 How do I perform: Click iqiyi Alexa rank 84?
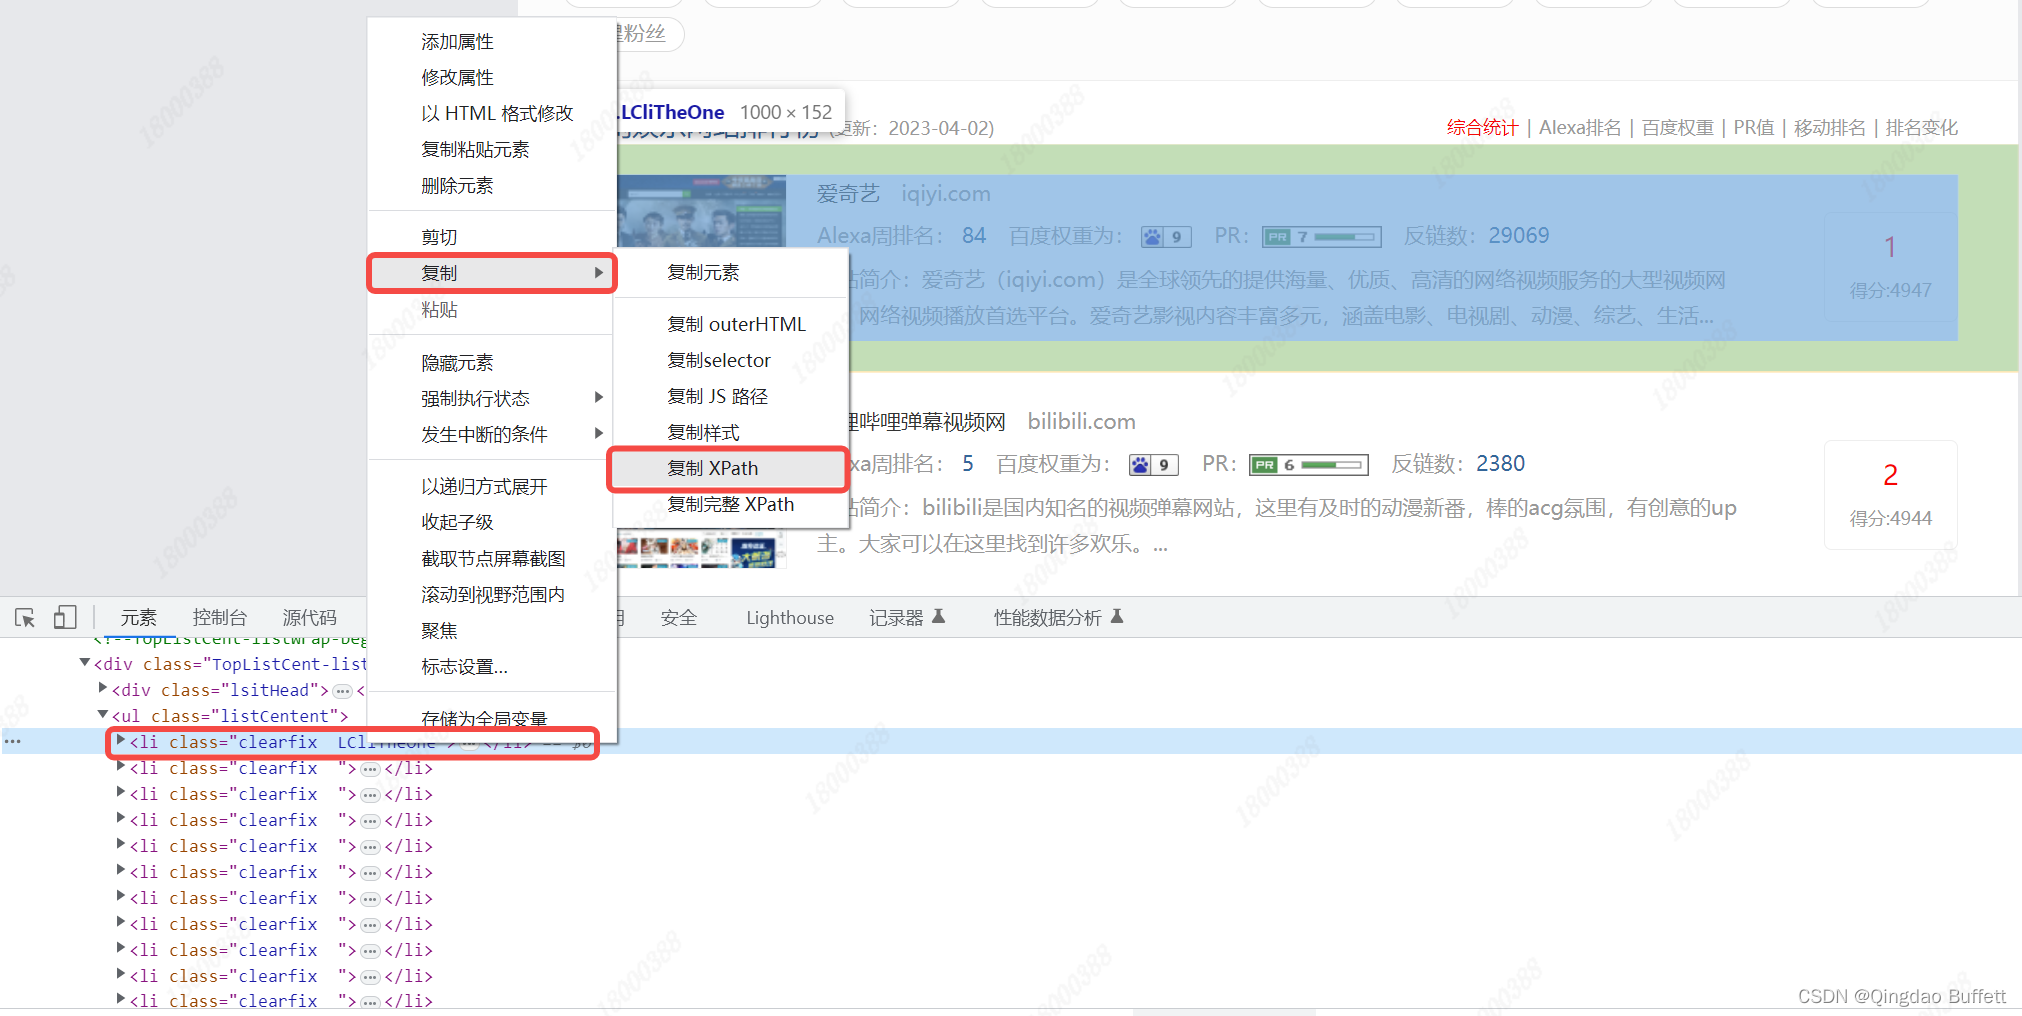974,236
